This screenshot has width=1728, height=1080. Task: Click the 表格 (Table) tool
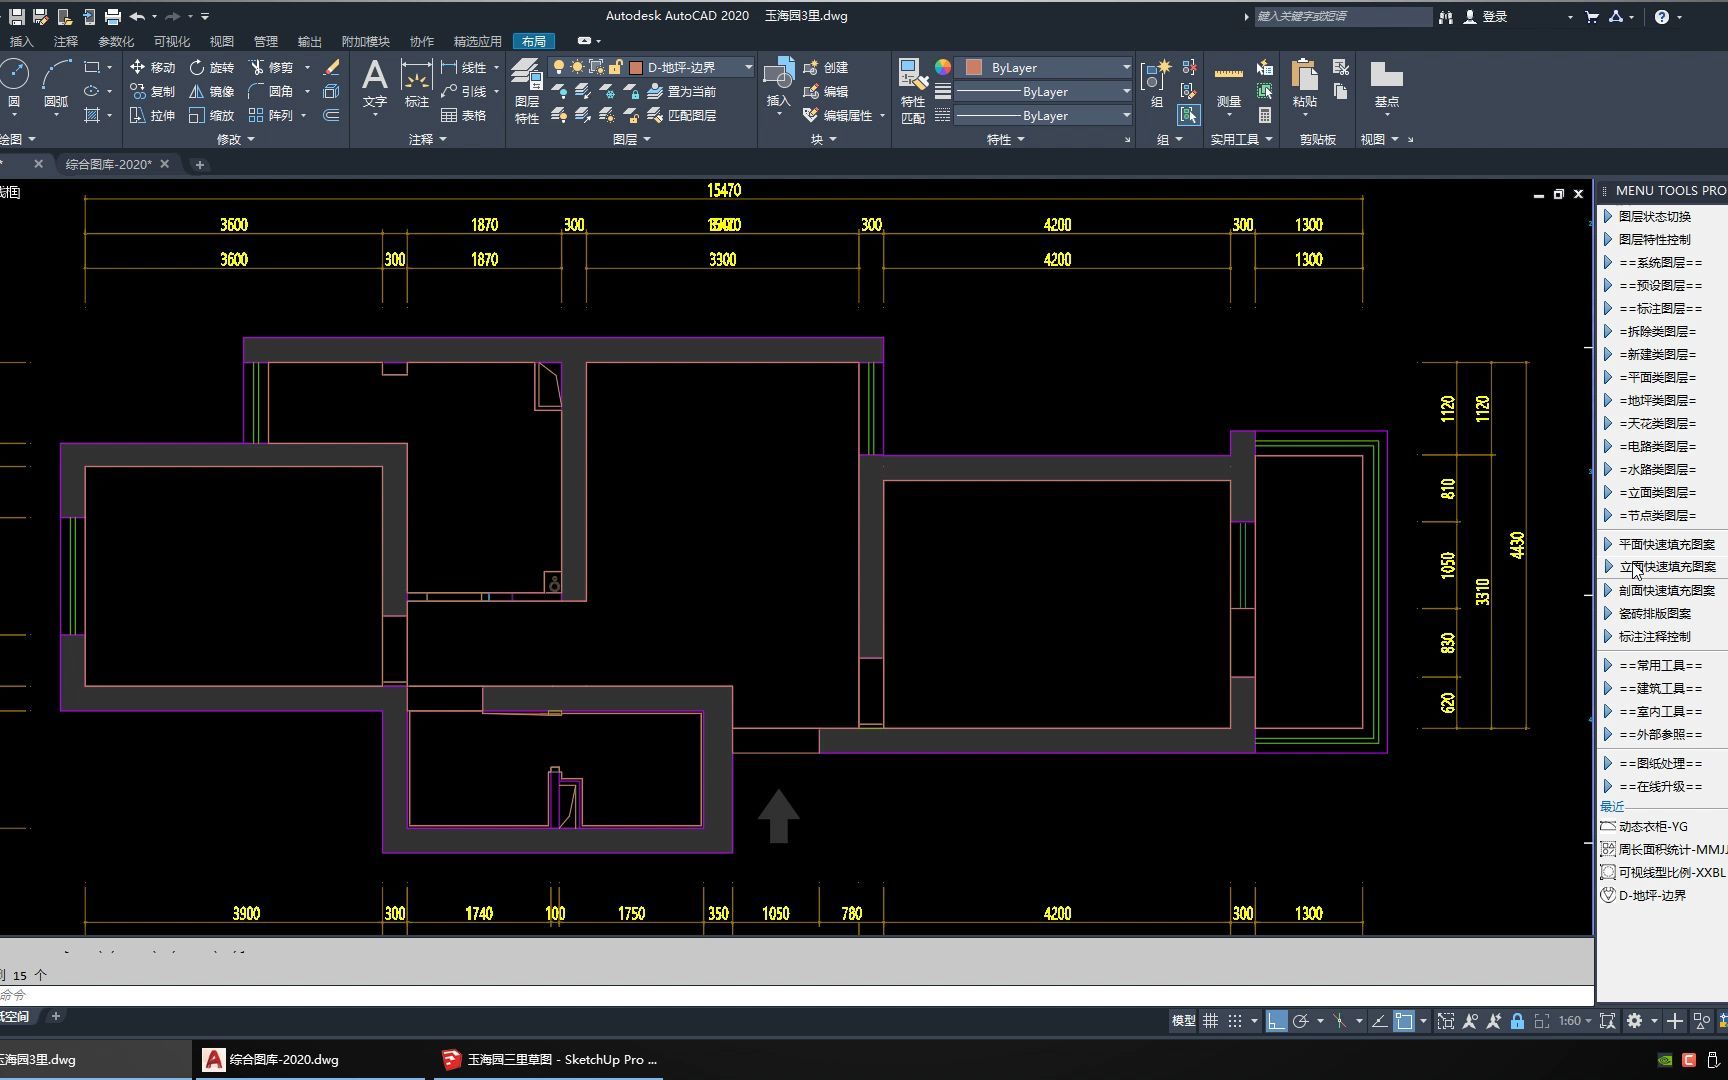point(464,115)
